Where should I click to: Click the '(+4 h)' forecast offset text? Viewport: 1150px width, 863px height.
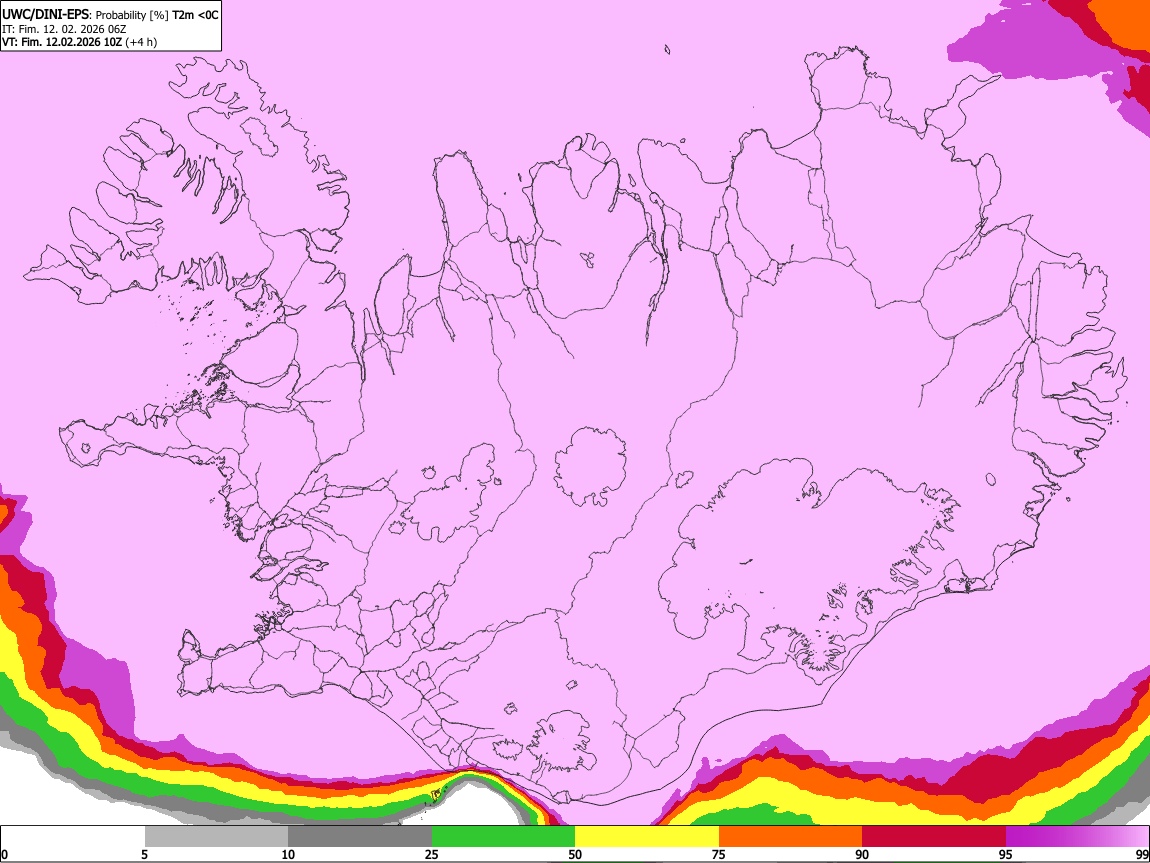pyautogui.click(x=141, y=42)
